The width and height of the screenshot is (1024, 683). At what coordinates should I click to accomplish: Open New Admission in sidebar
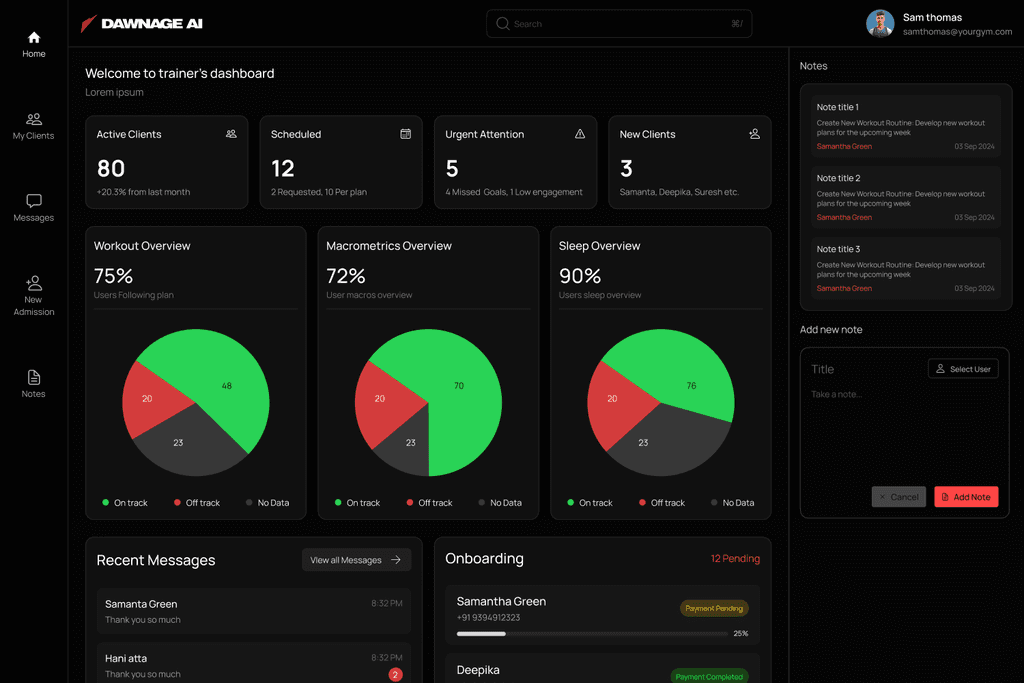point(34,296)
